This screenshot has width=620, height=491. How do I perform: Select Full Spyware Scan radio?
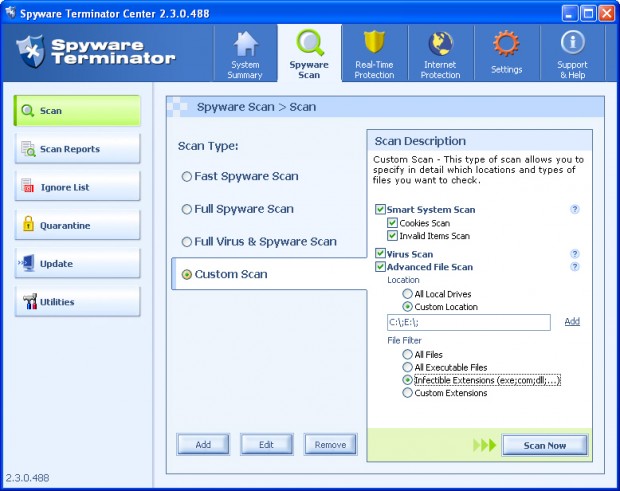[x=187, y=209]
